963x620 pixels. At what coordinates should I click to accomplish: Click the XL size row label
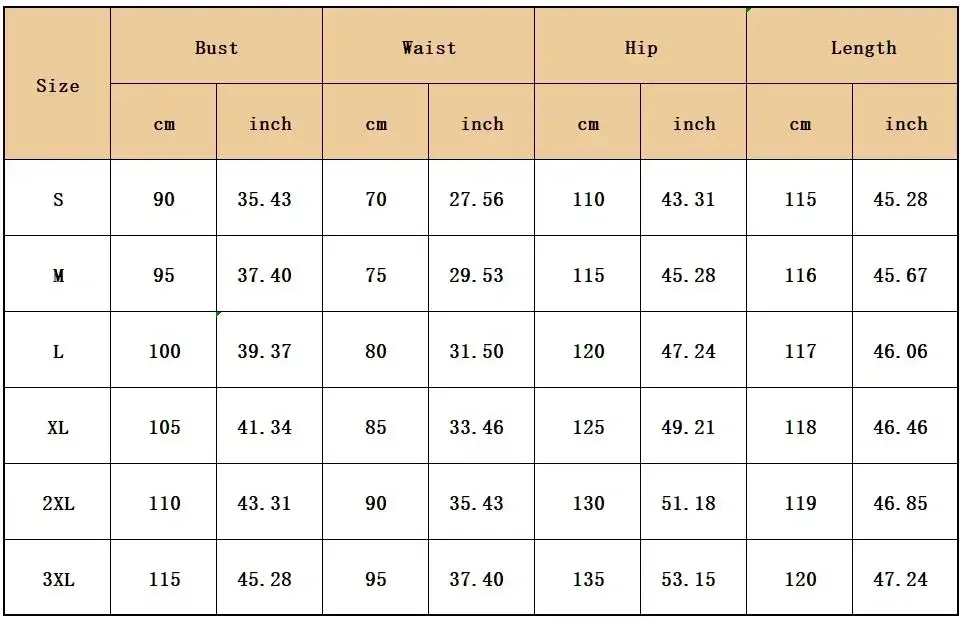click(x=57, y=425)
